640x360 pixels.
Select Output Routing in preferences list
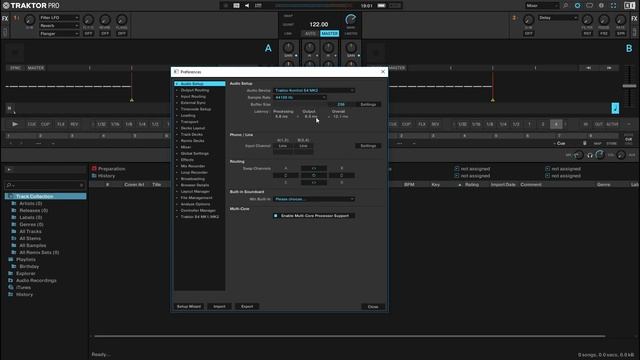tap(195, 90)
